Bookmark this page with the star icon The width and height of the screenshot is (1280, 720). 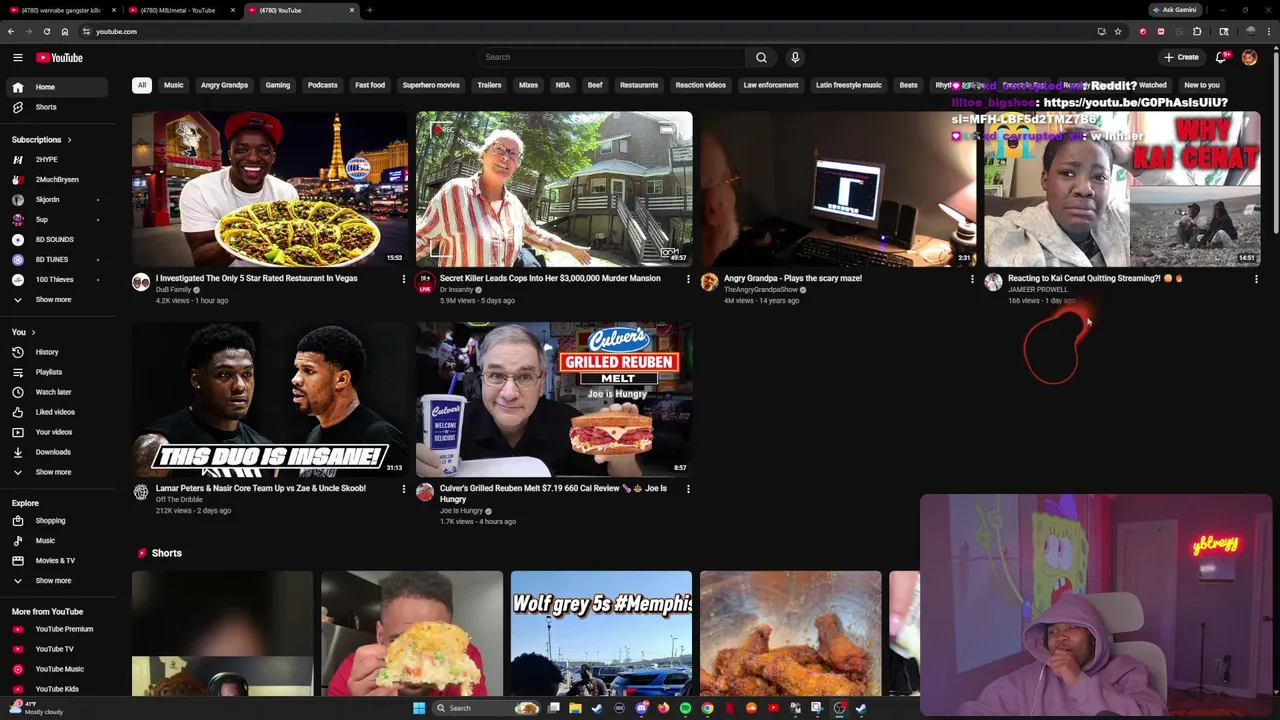tap(1118, 31)
